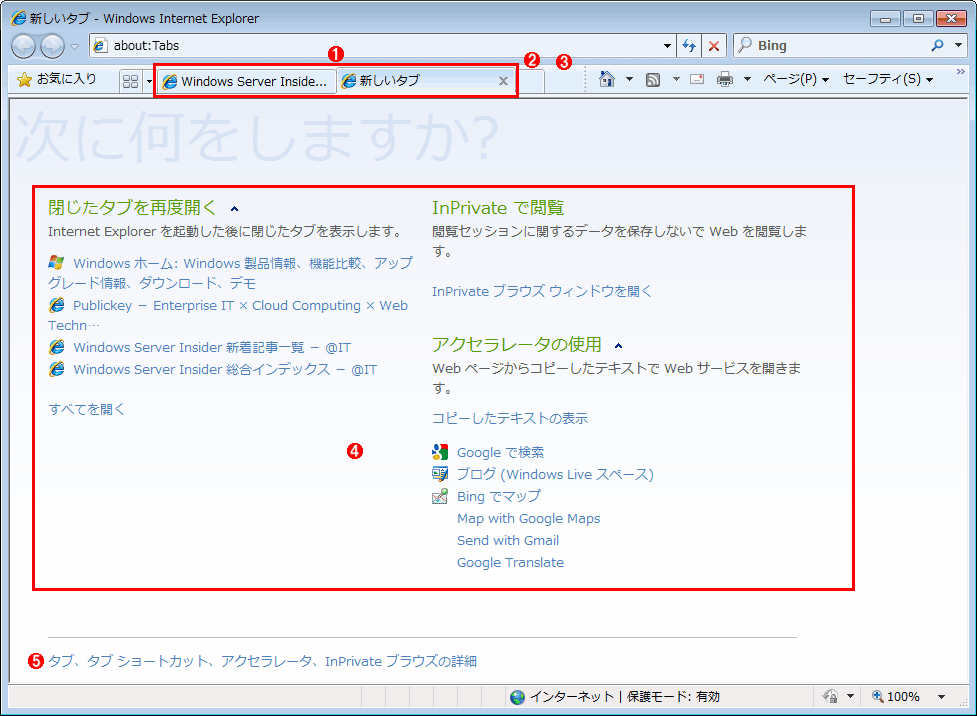977x716 pixels.
Task: Reopen Windows Server Insider 総合インデックス link
Action: coord(225,370)
